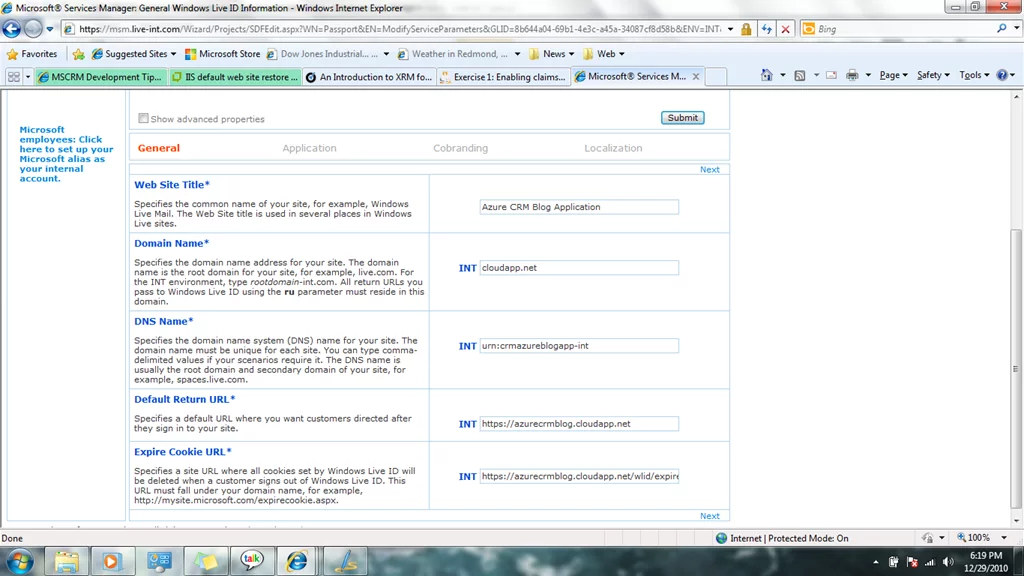1024x576 pixels.
Task: Click the Zoom level magnifier in status bar
Action: coord(962,537)
